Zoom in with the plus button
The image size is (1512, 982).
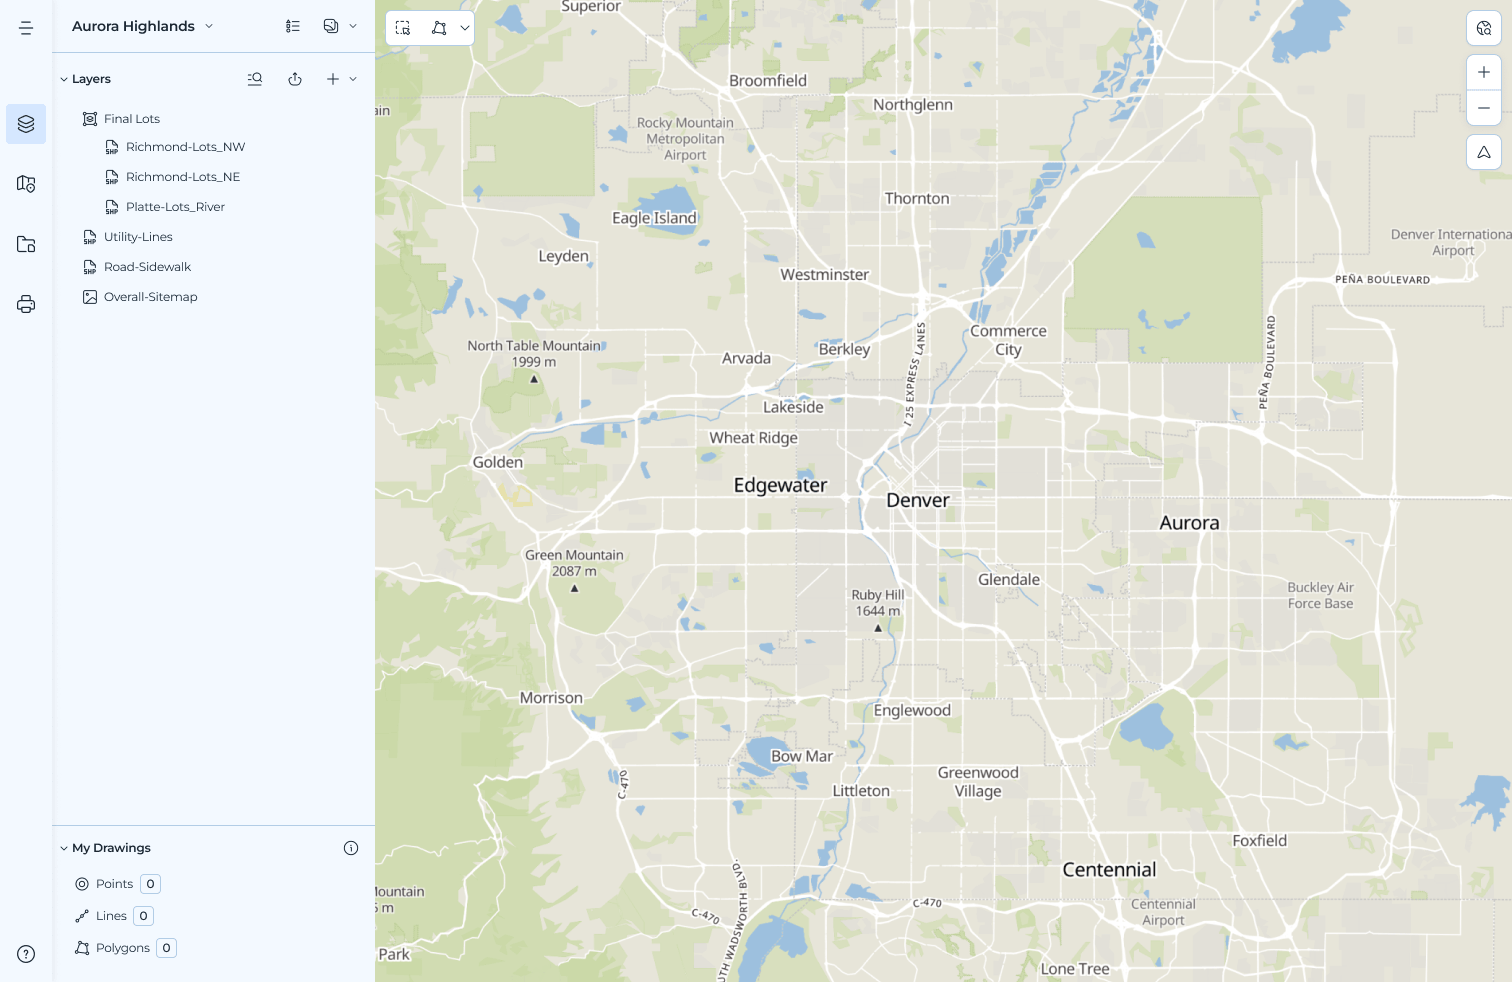click(1484, 72)
